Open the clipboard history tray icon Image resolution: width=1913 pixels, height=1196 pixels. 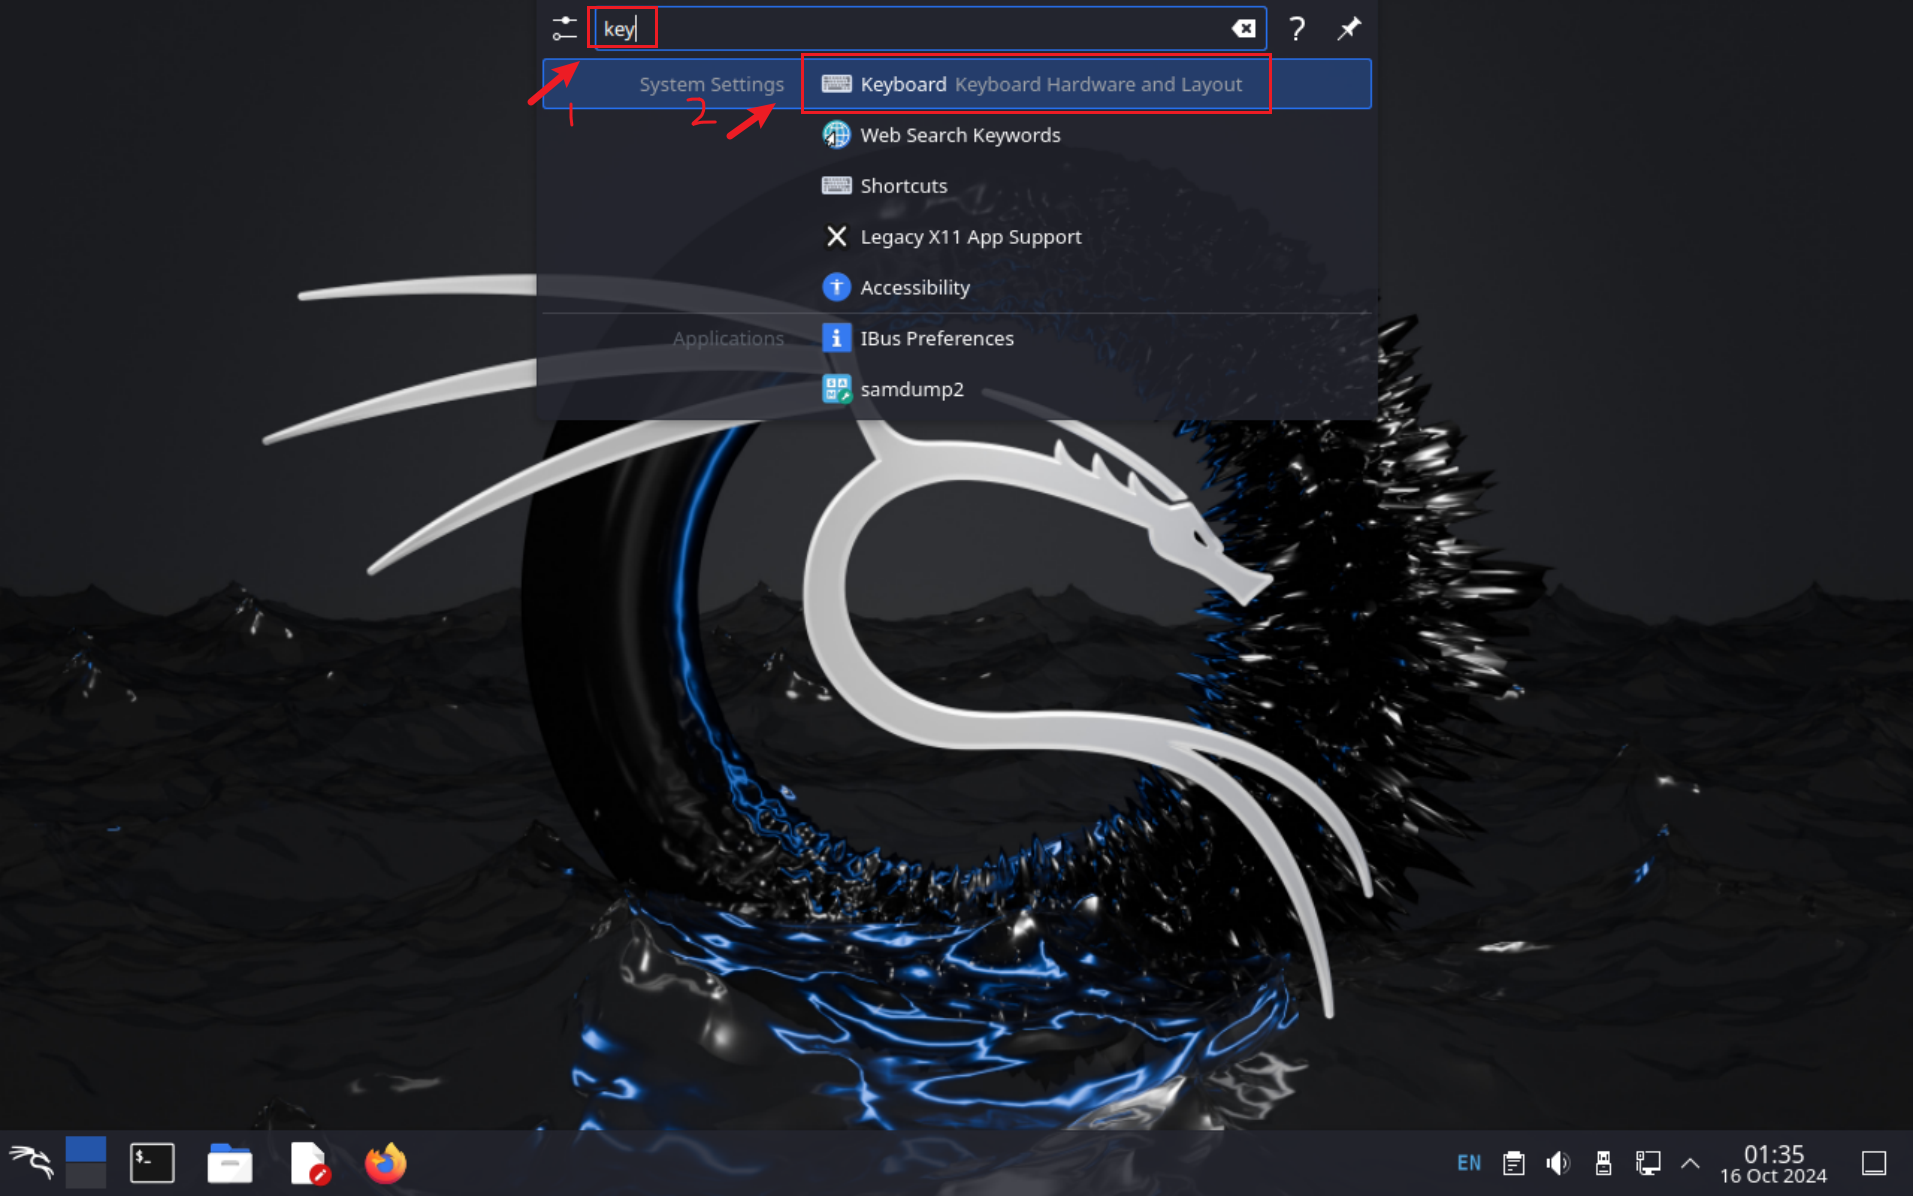pyautogui.click(x=1513, y=1162)
